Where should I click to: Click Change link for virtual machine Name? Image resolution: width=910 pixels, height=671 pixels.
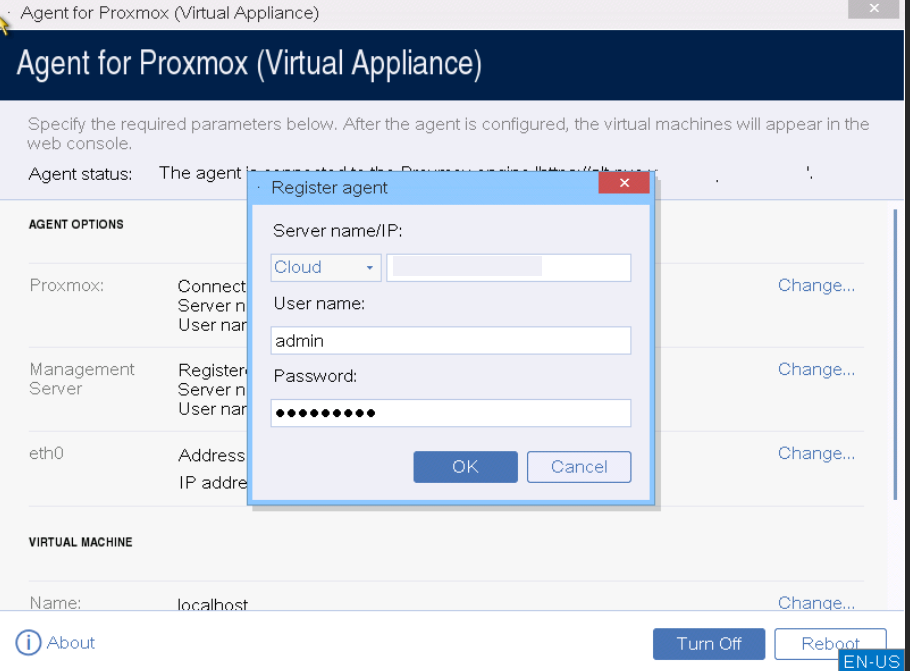[816, 603]
